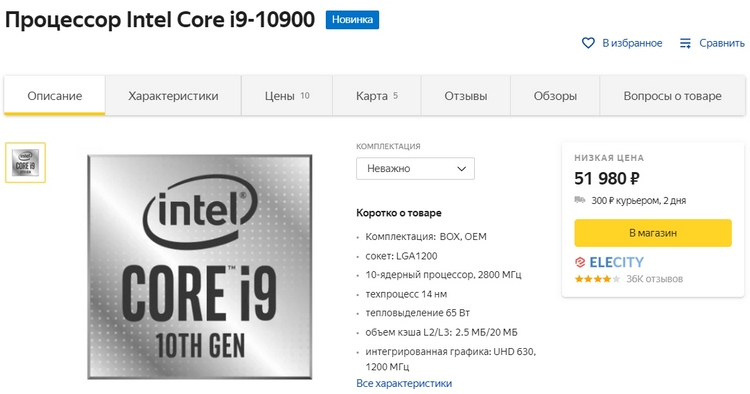The height and width of the screenshot is (394, 750).
Task: Click the ELECITY store logo
Action: pyautogui.click(x=609, y=262)
